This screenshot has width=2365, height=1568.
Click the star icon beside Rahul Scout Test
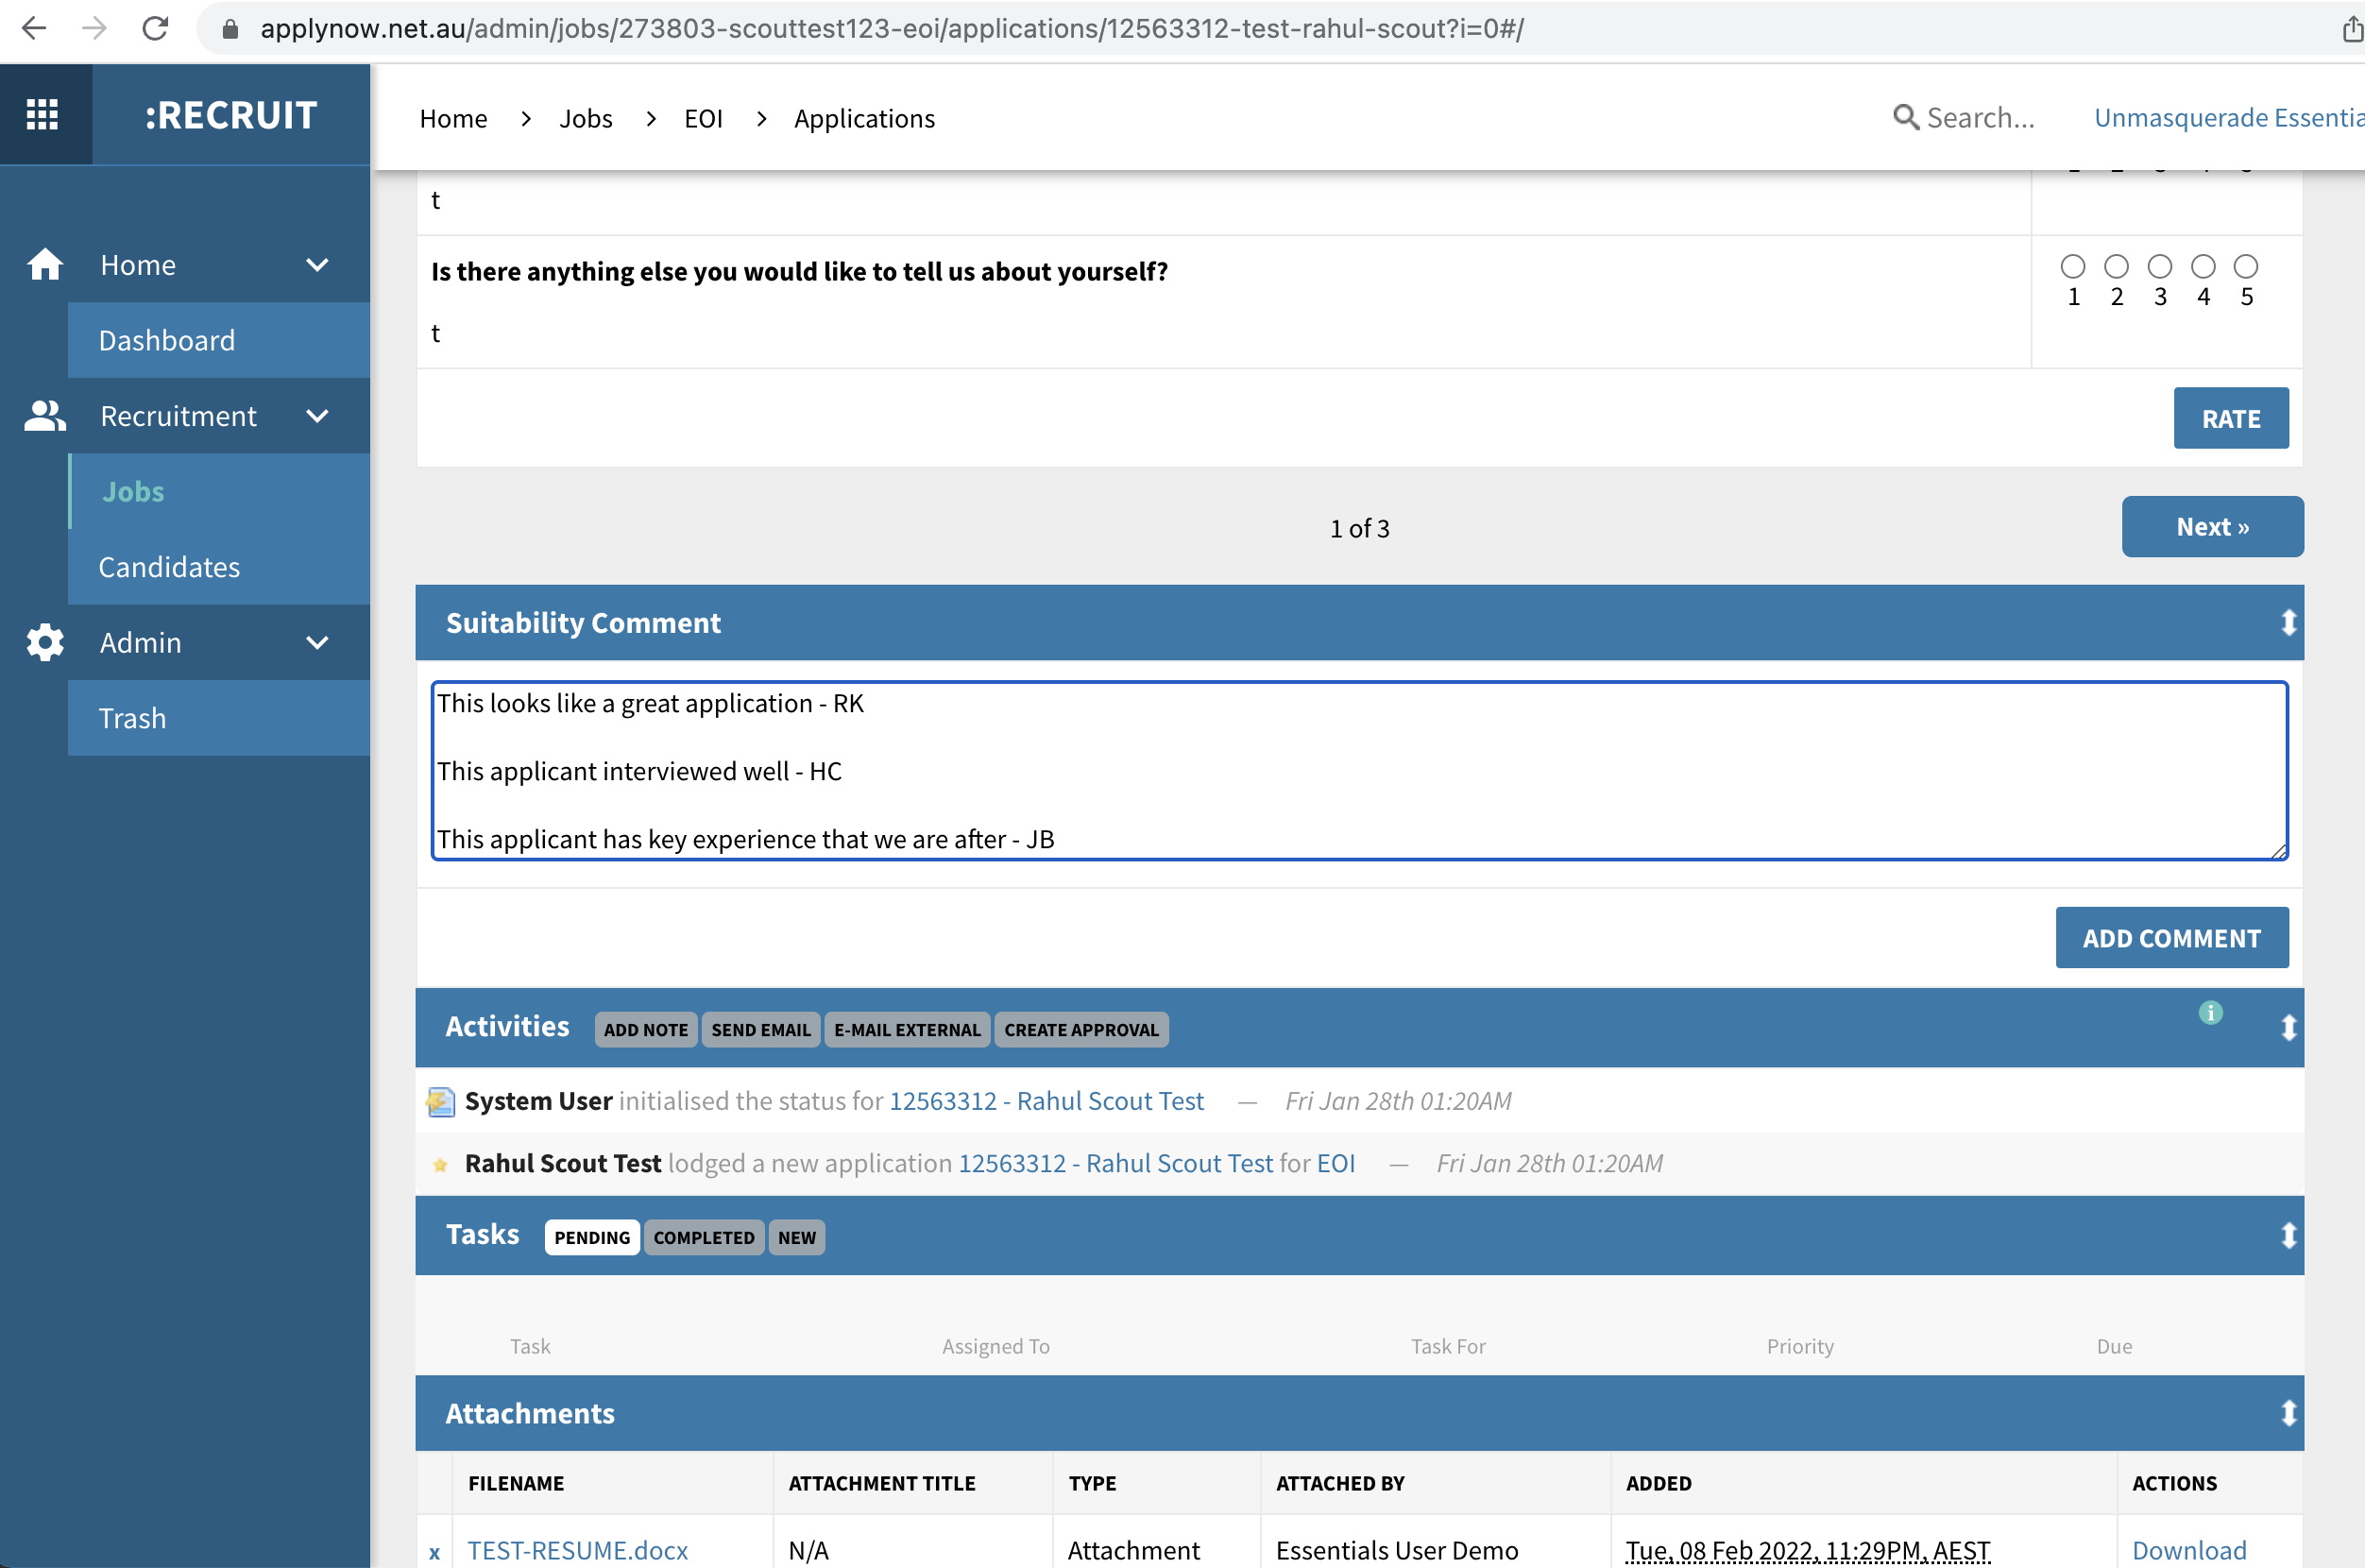click(x=440, y=1164)
